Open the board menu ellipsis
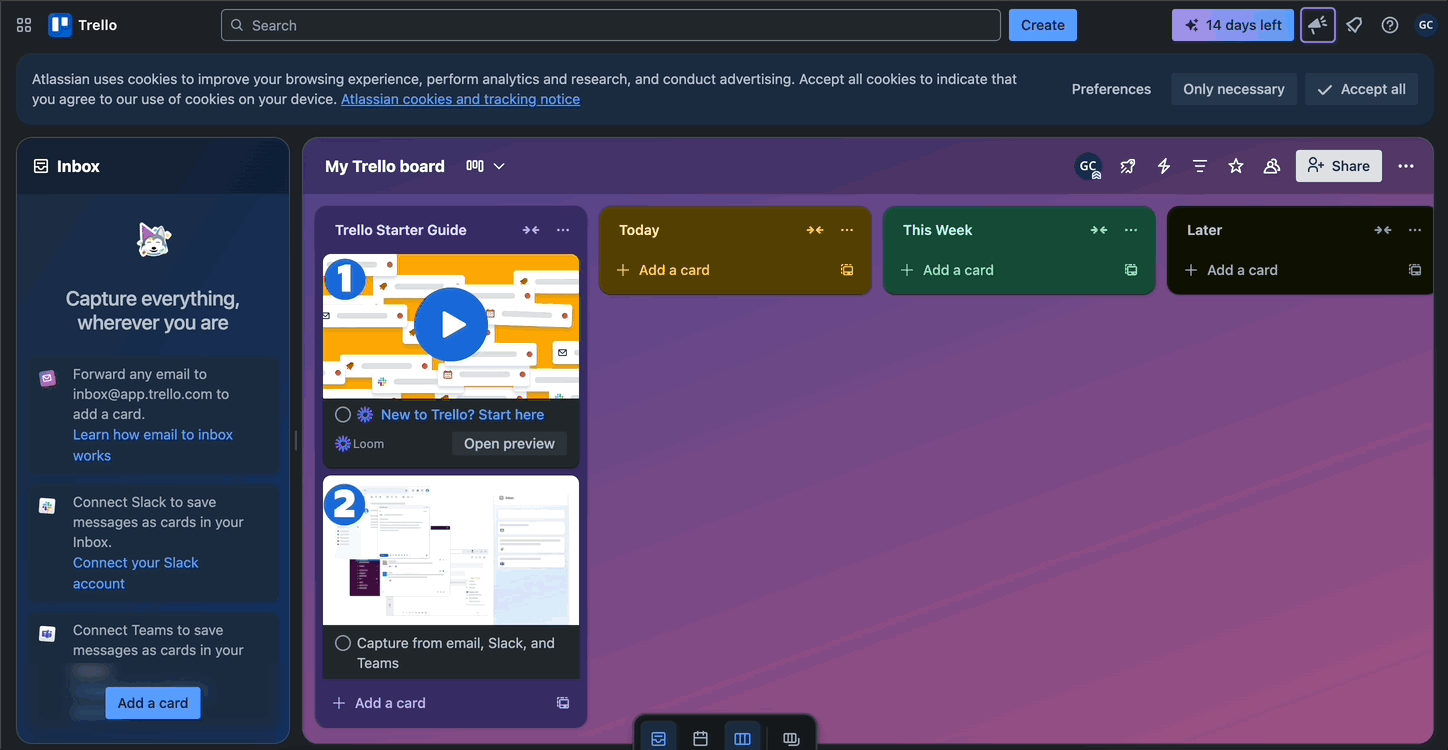 1406,166
